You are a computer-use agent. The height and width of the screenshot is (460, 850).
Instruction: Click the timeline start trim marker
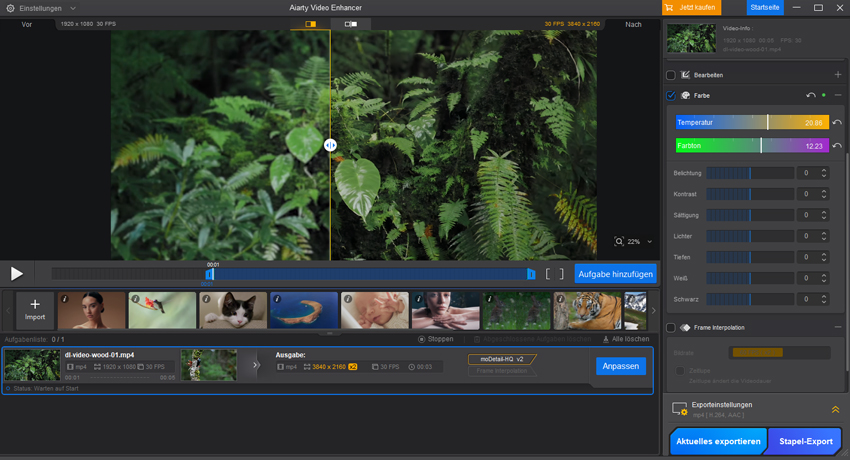point(210,274)
